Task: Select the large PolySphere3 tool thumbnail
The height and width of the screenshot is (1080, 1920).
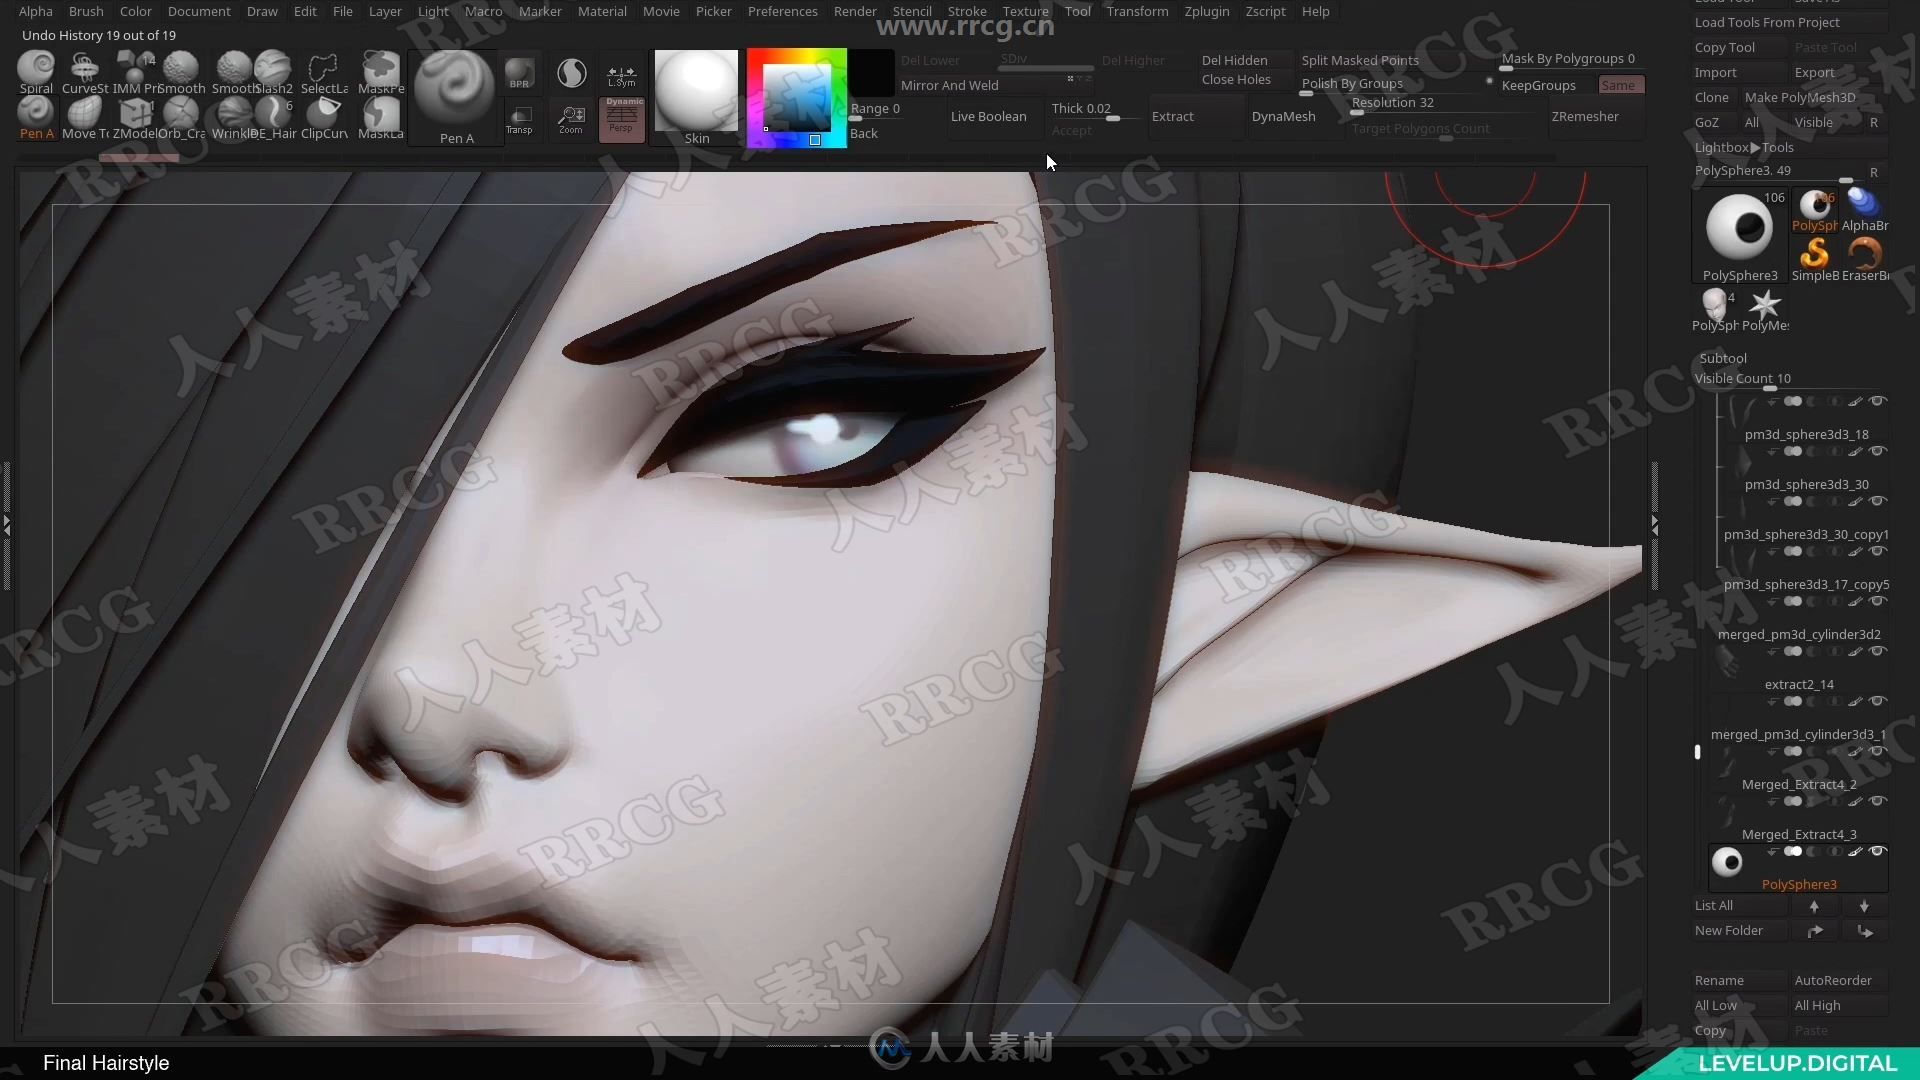Action: pyautogui.click(x=1740, y=235)
